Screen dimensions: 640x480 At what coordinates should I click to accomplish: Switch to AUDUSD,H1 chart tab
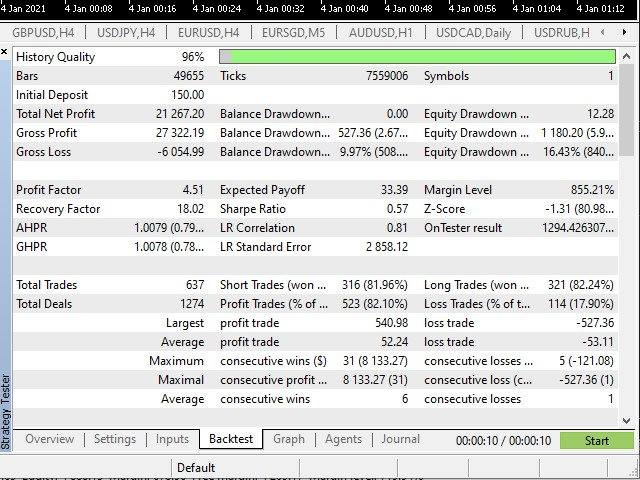(381, 32)
